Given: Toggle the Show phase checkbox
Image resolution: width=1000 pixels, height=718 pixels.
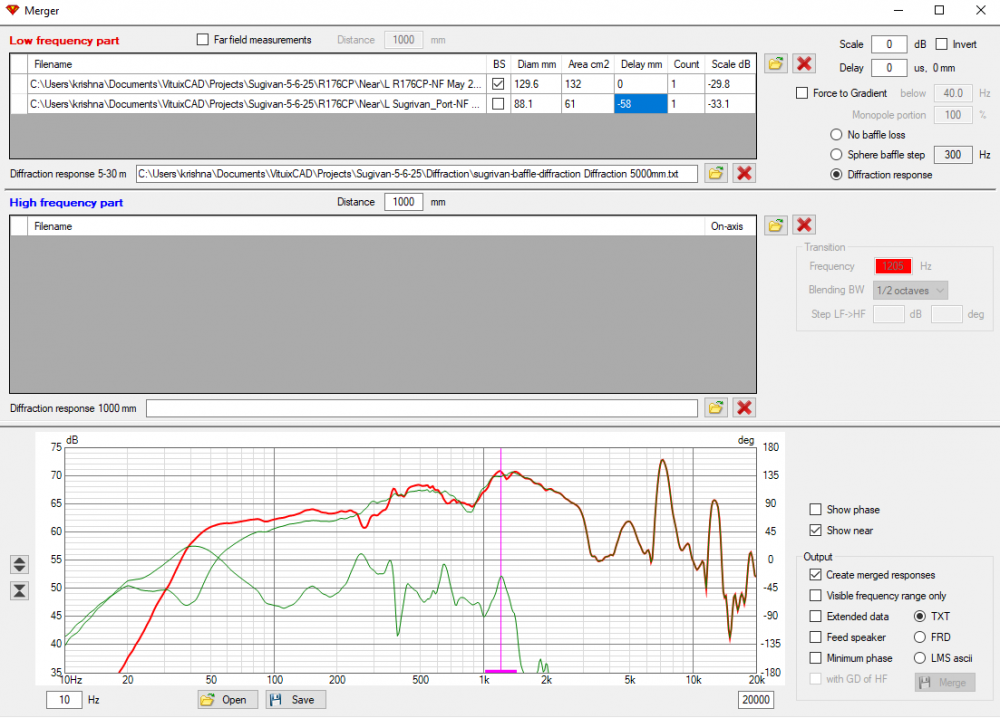Looking at the screenshot, I should (816, 510).
